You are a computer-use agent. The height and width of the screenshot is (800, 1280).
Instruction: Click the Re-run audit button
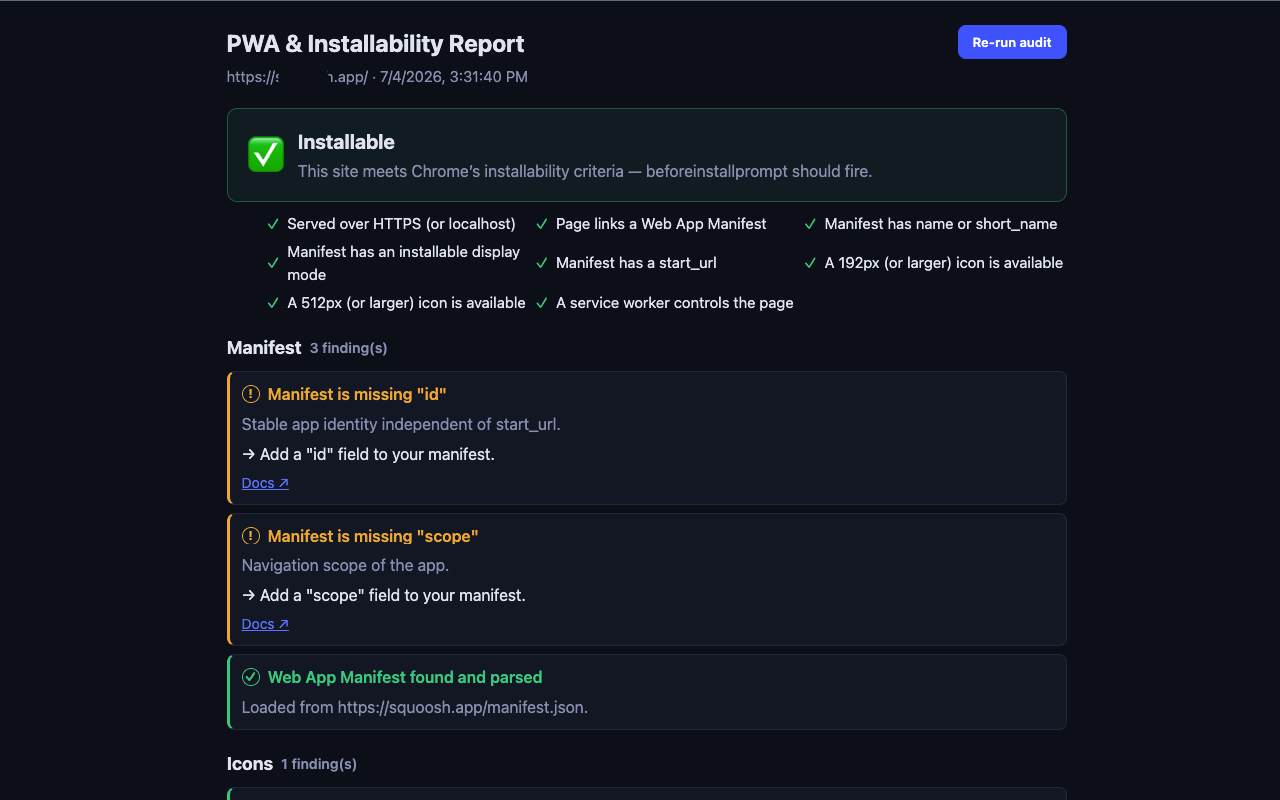(1012, 42)
